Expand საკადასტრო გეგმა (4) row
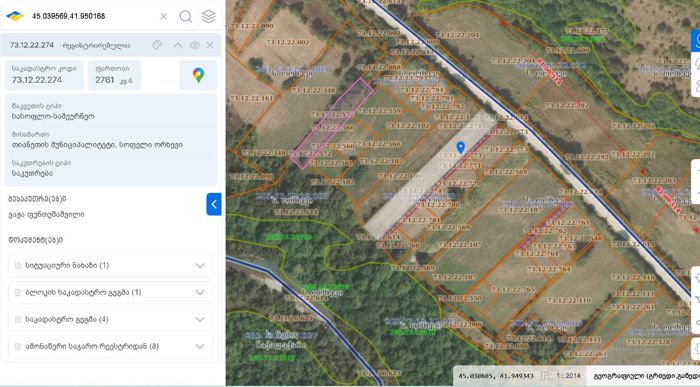700x387 pixels. click(200, 320)
